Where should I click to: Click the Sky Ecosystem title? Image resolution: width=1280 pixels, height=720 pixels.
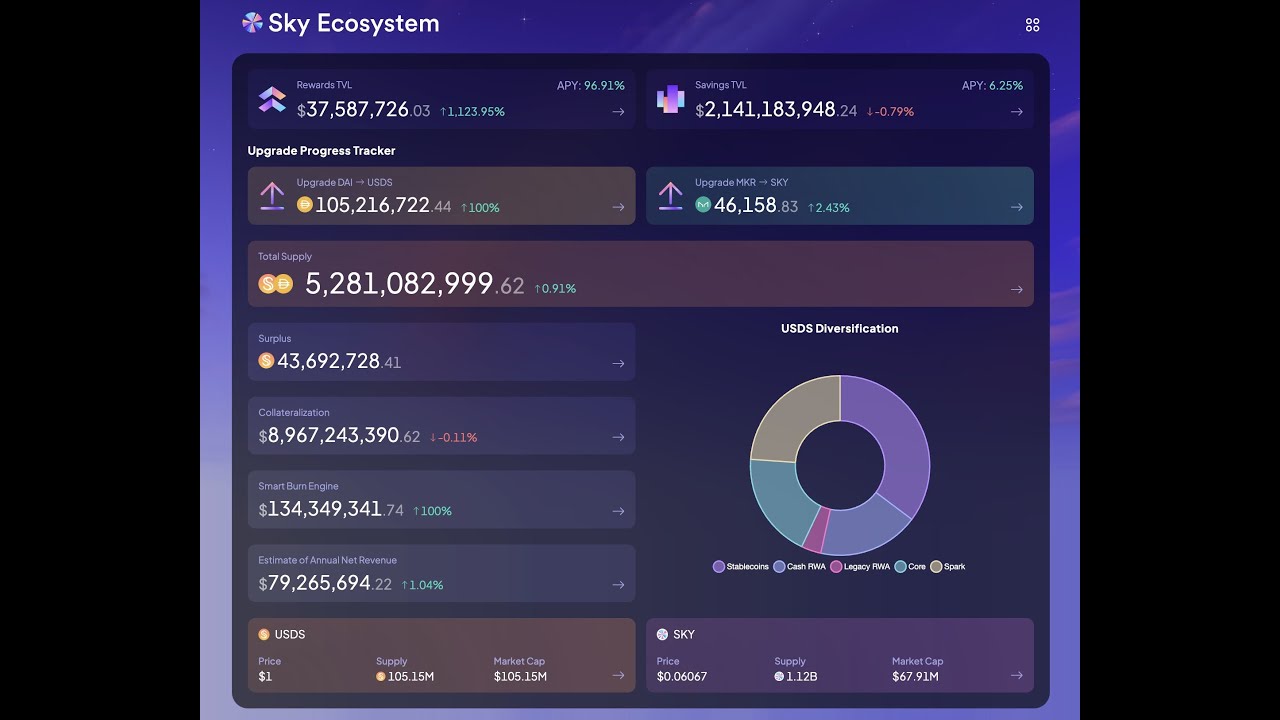(x=354, y=23)
